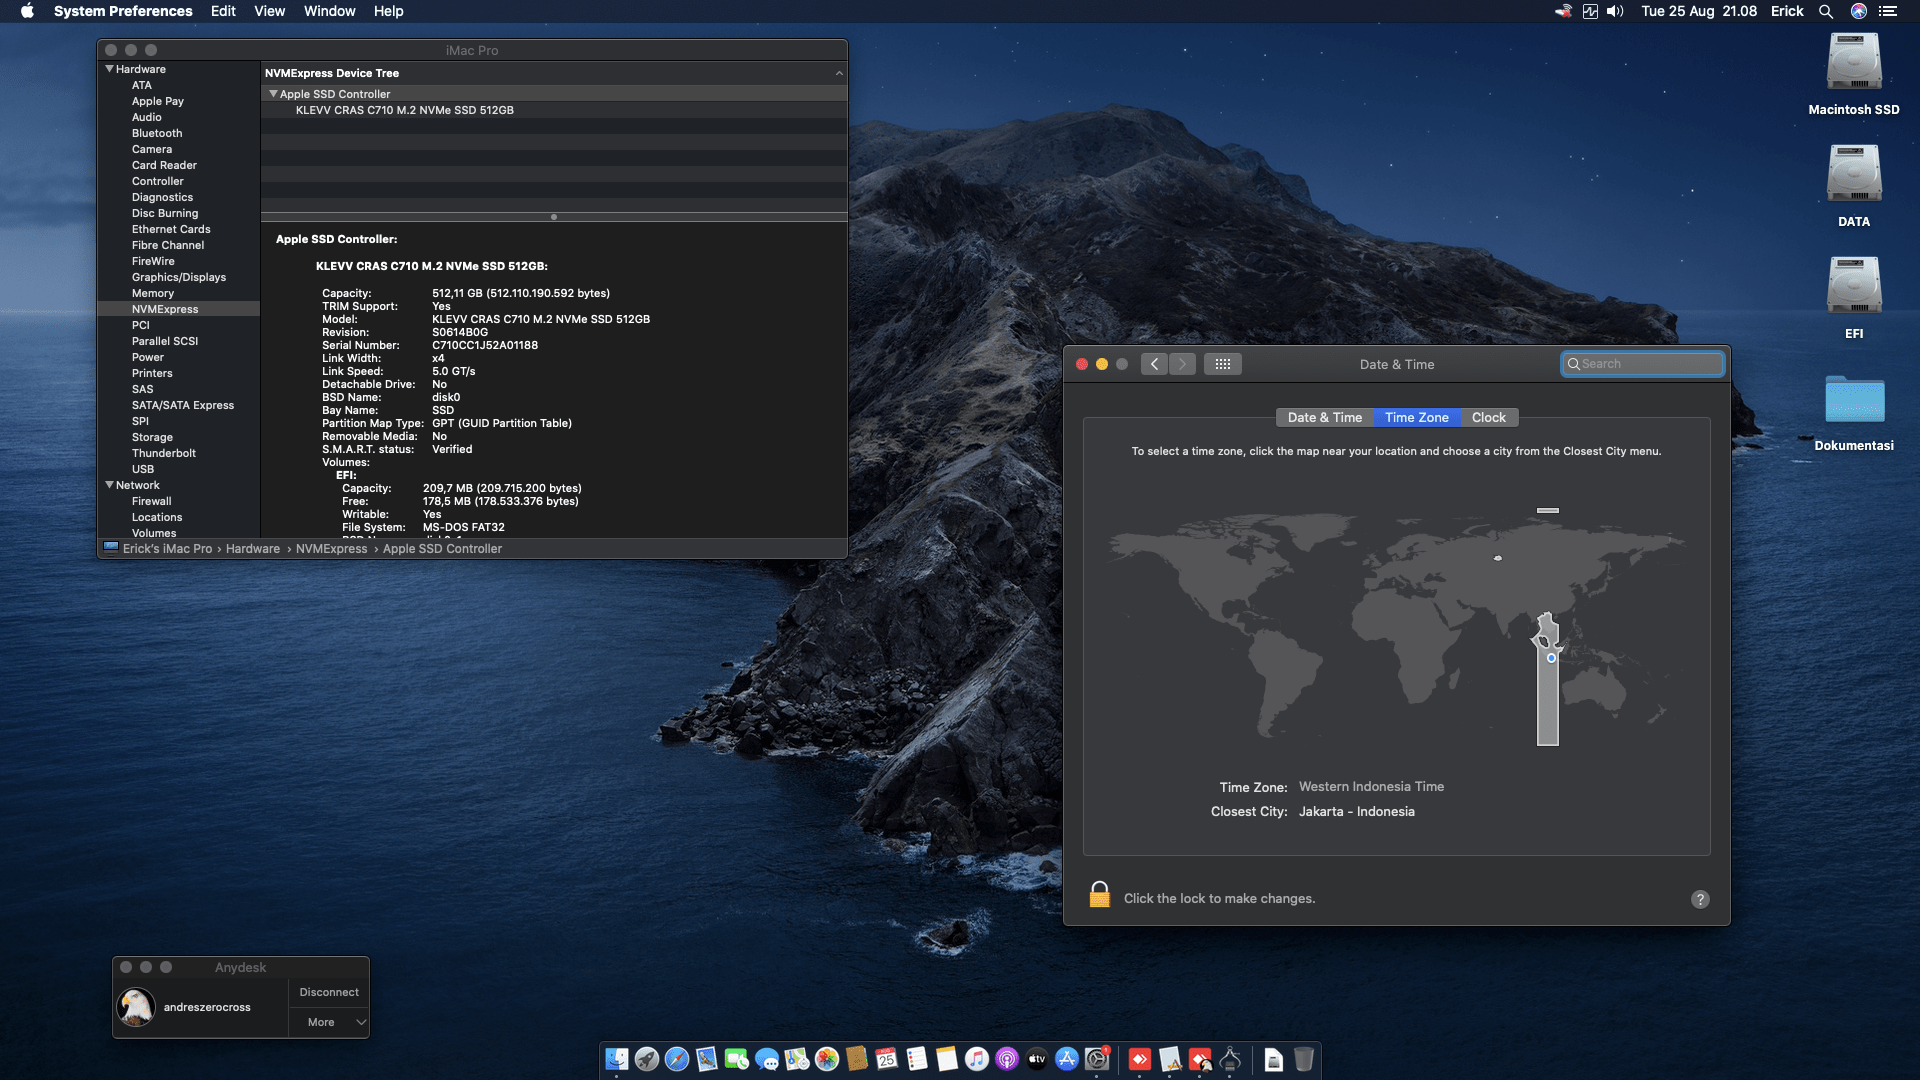The height and width of the screenshot is (1080, 1920).
Task: Open the Trash in the Dock
Action: coord(1304,1059)
